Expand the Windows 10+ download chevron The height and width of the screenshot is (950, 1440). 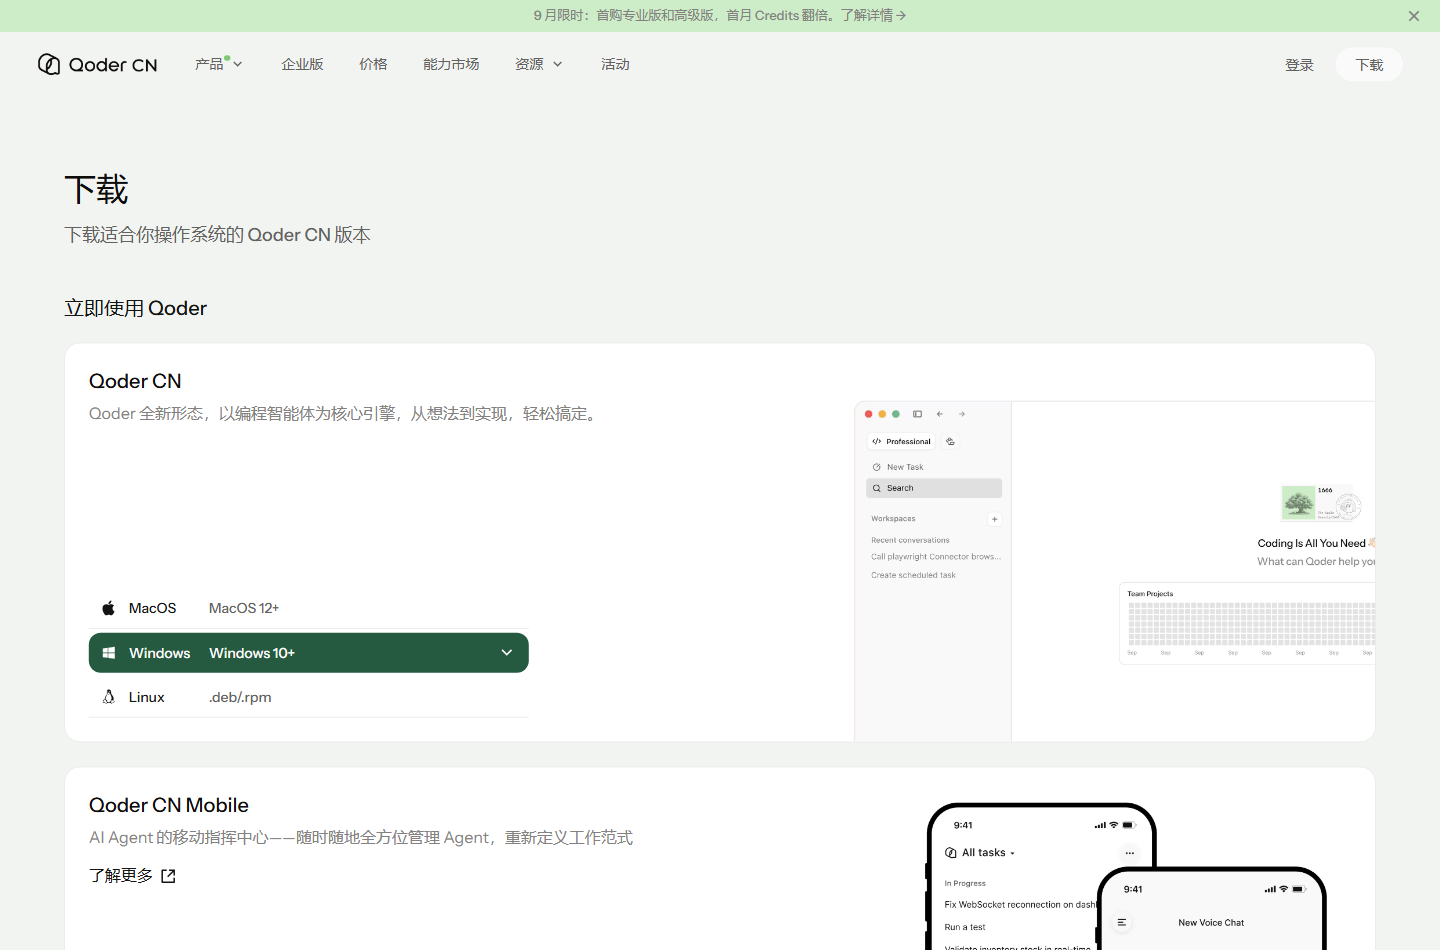pos(507,653)
